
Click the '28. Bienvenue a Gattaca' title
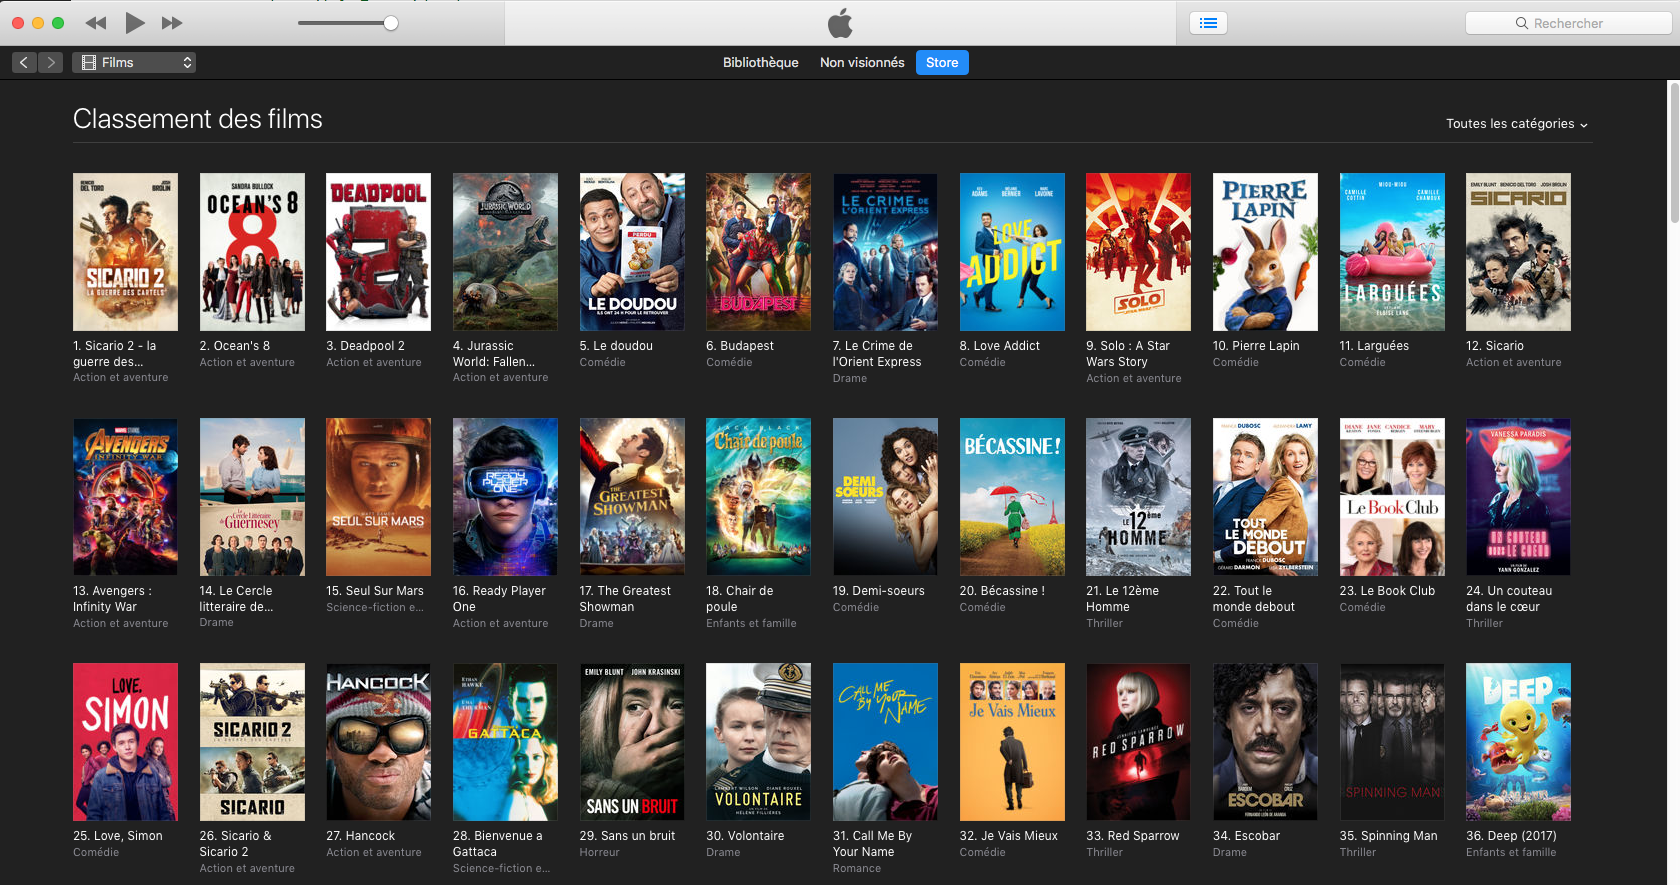(497, 844)
